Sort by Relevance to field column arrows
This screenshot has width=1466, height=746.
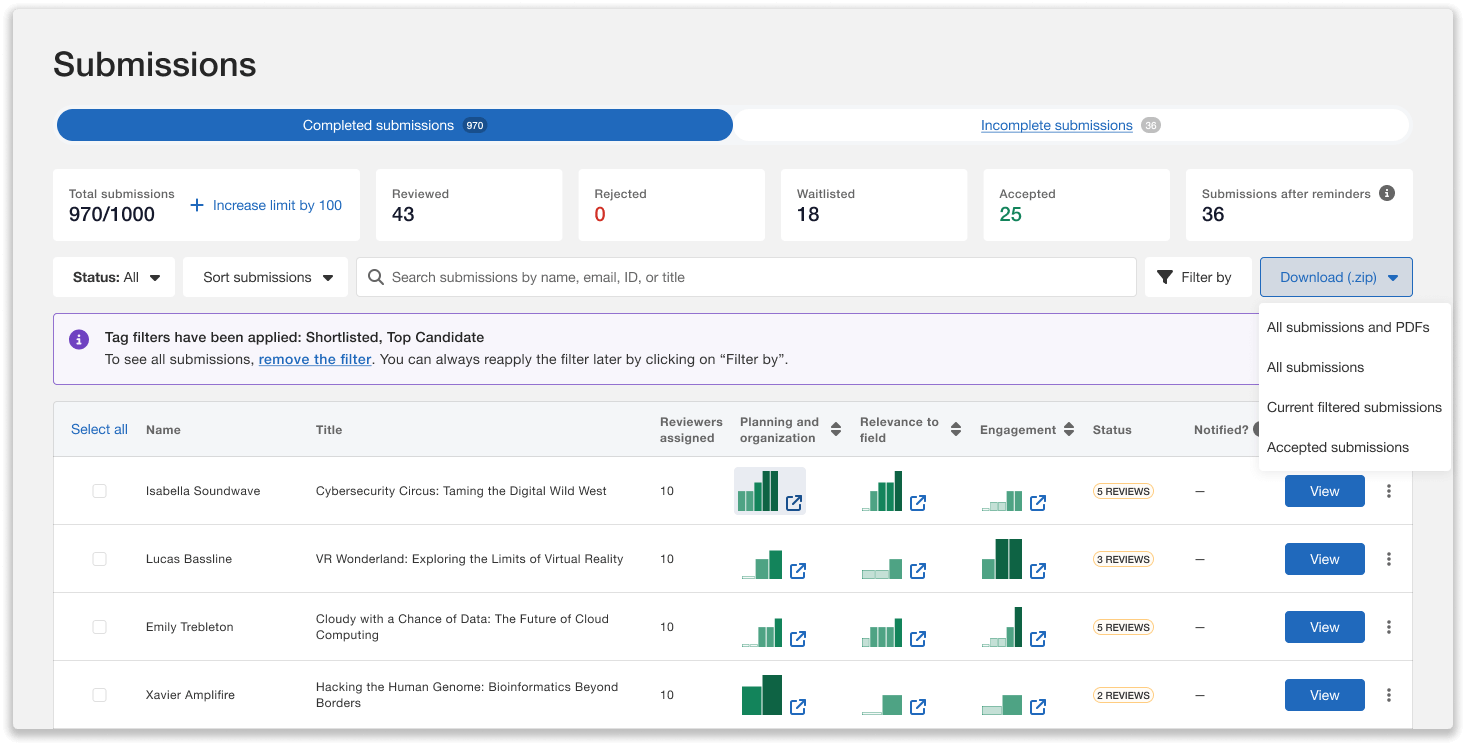[956, 430]
